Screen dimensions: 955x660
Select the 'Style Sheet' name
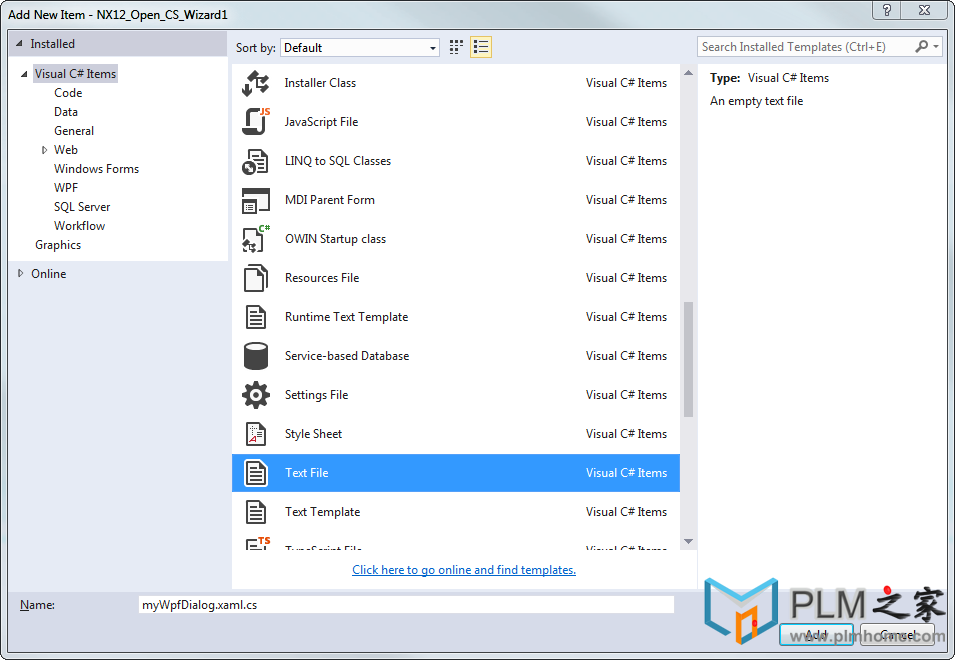[313, 434]
